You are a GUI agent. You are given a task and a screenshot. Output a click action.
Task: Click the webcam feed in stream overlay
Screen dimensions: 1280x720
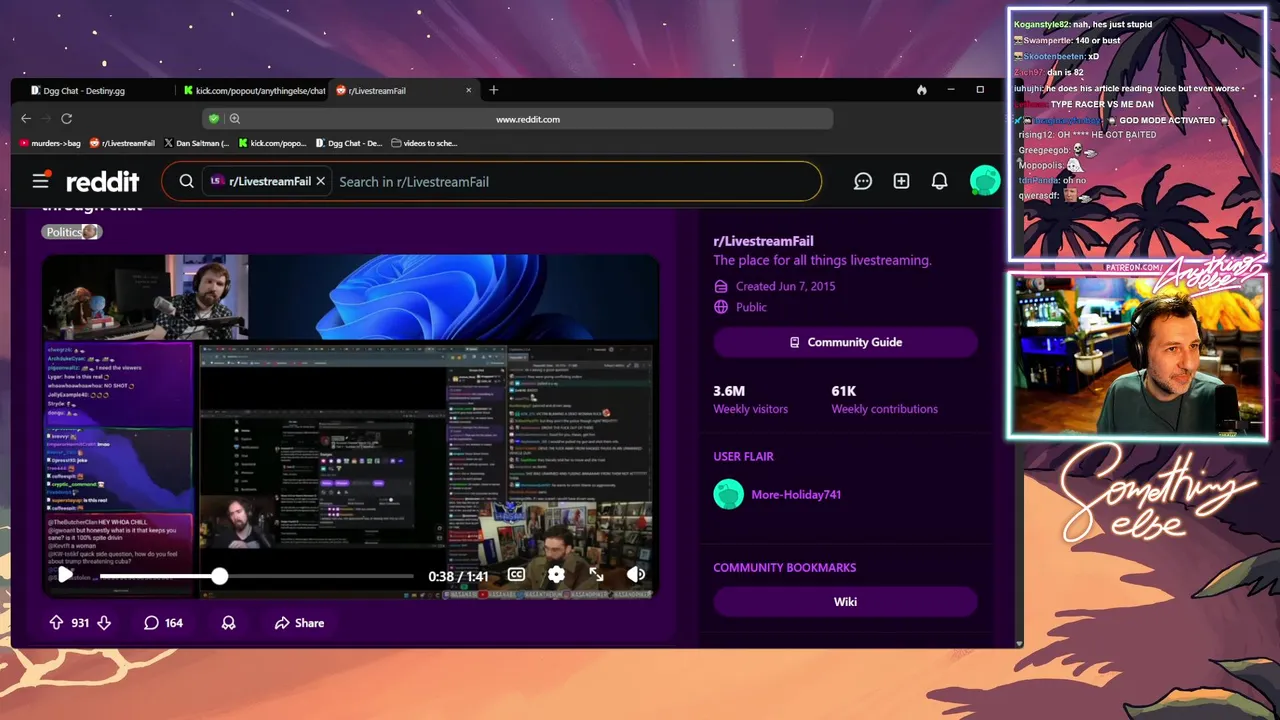click(1136, 356)
